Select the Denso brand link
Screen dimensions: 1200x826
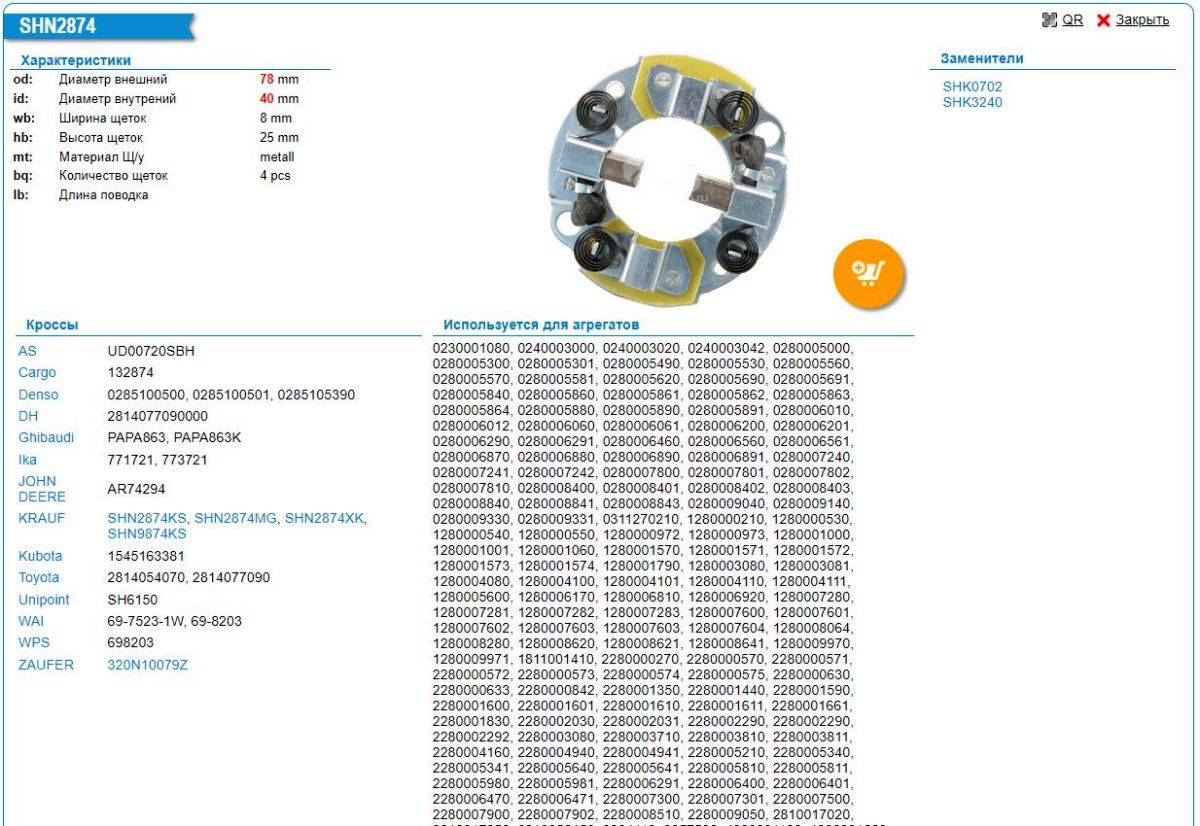[38, 395]
